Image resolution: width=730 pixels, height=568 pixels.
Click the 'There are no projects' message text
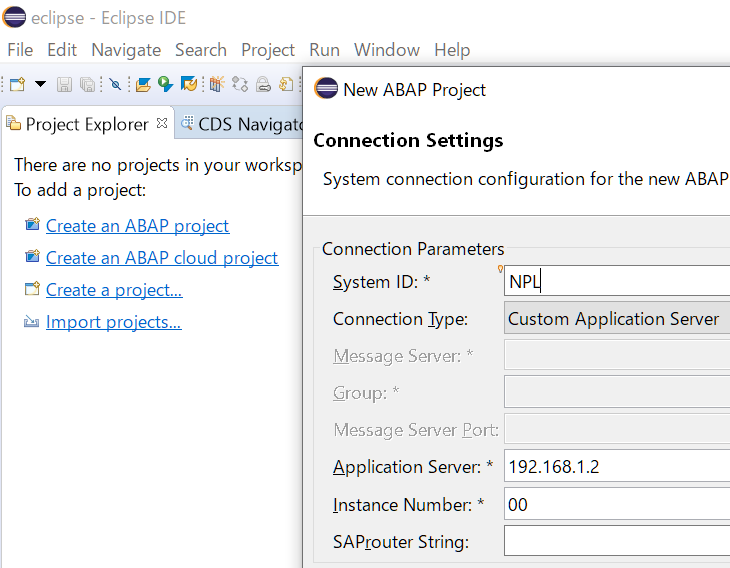(158, 165)
